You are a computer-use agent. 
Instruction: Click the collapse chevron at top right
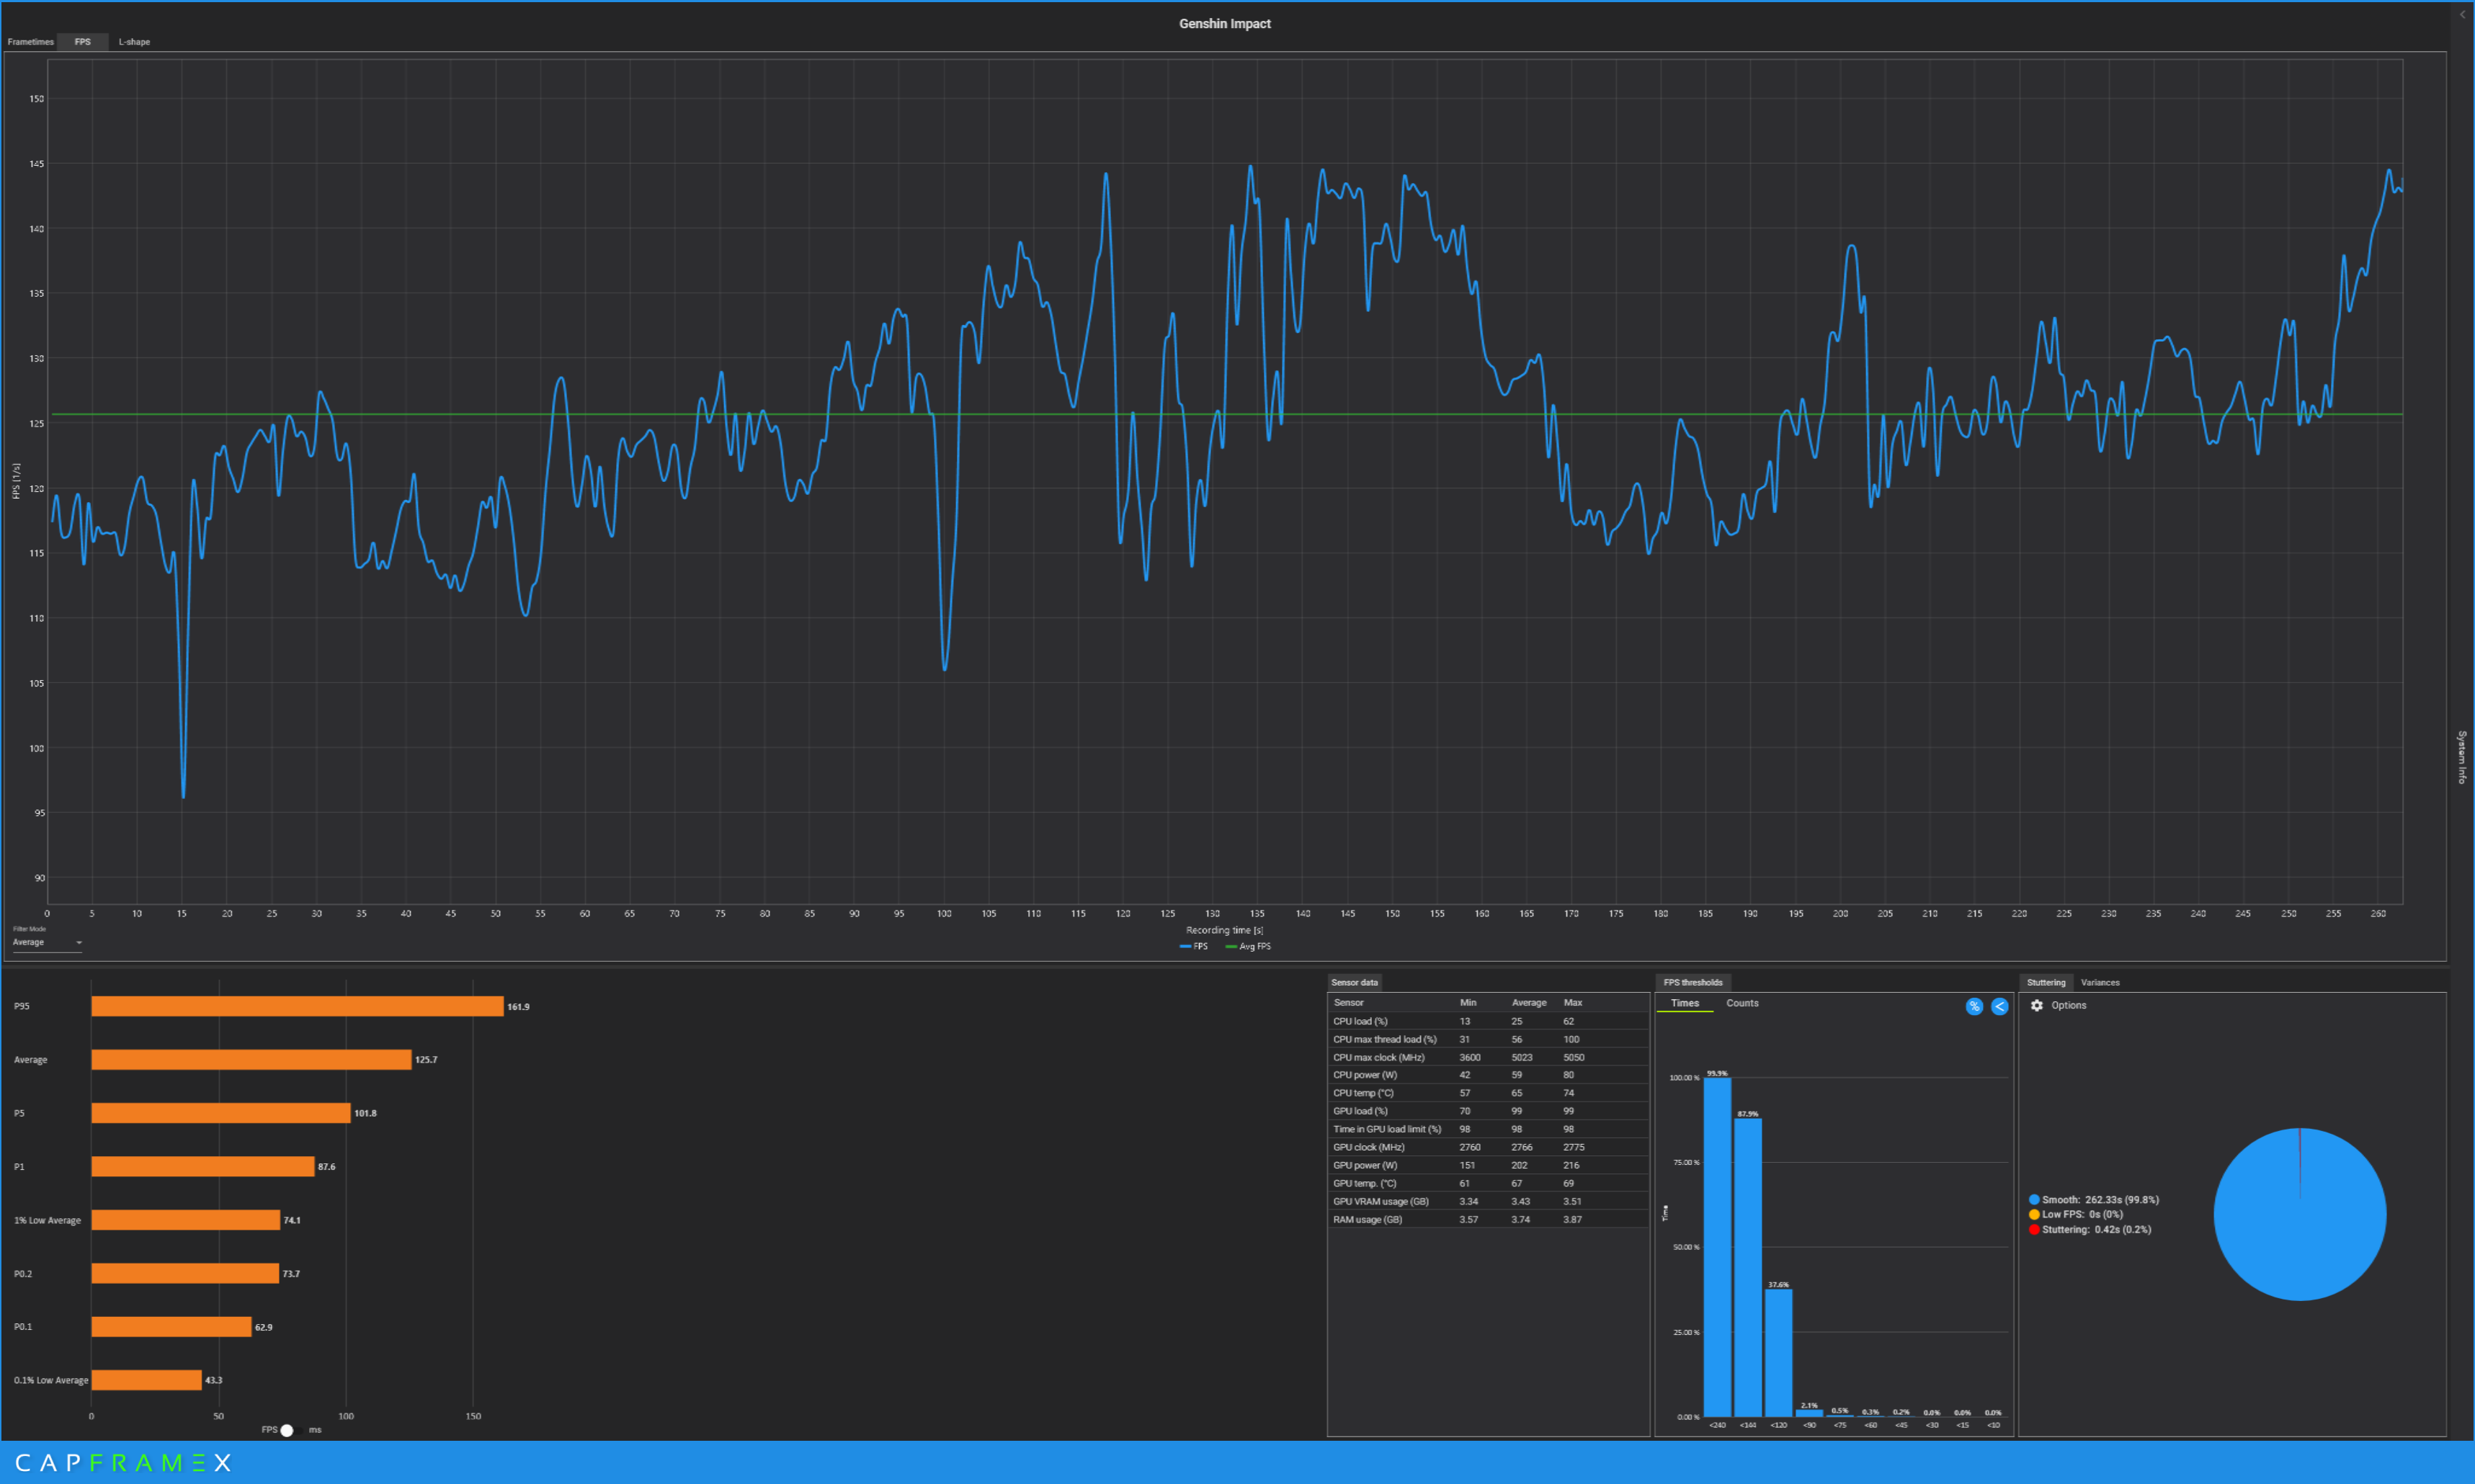pyautogui.click(x=2463, y=14)
